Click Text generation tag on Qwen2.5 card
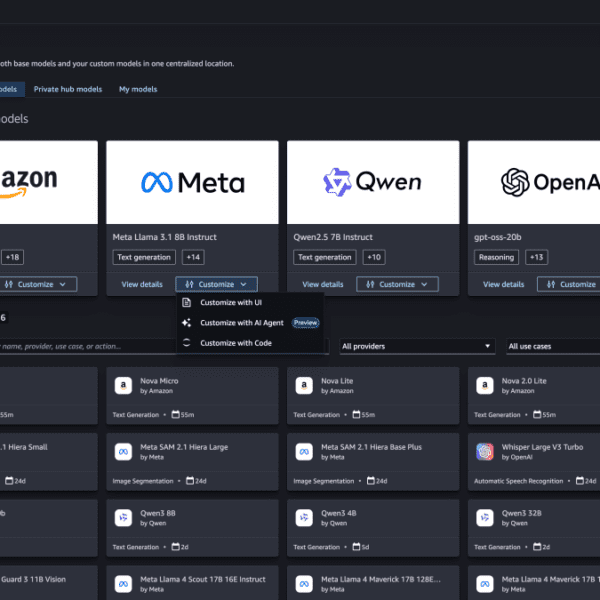 click(324, 257)
